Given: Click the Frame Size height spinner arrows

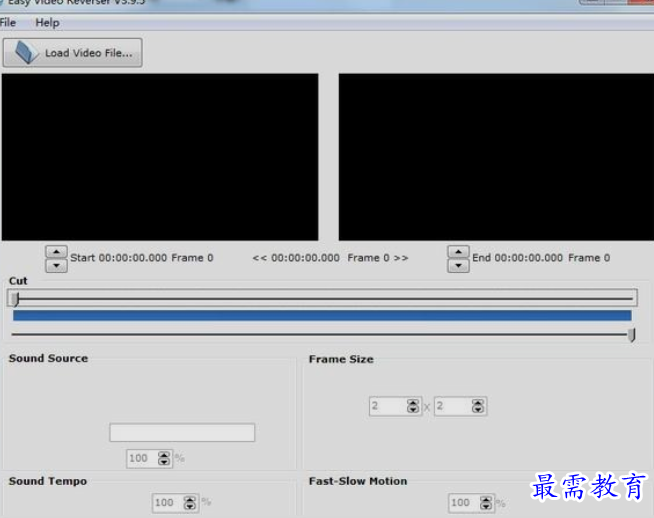Looking at the screenshot, I should (478, 406).
